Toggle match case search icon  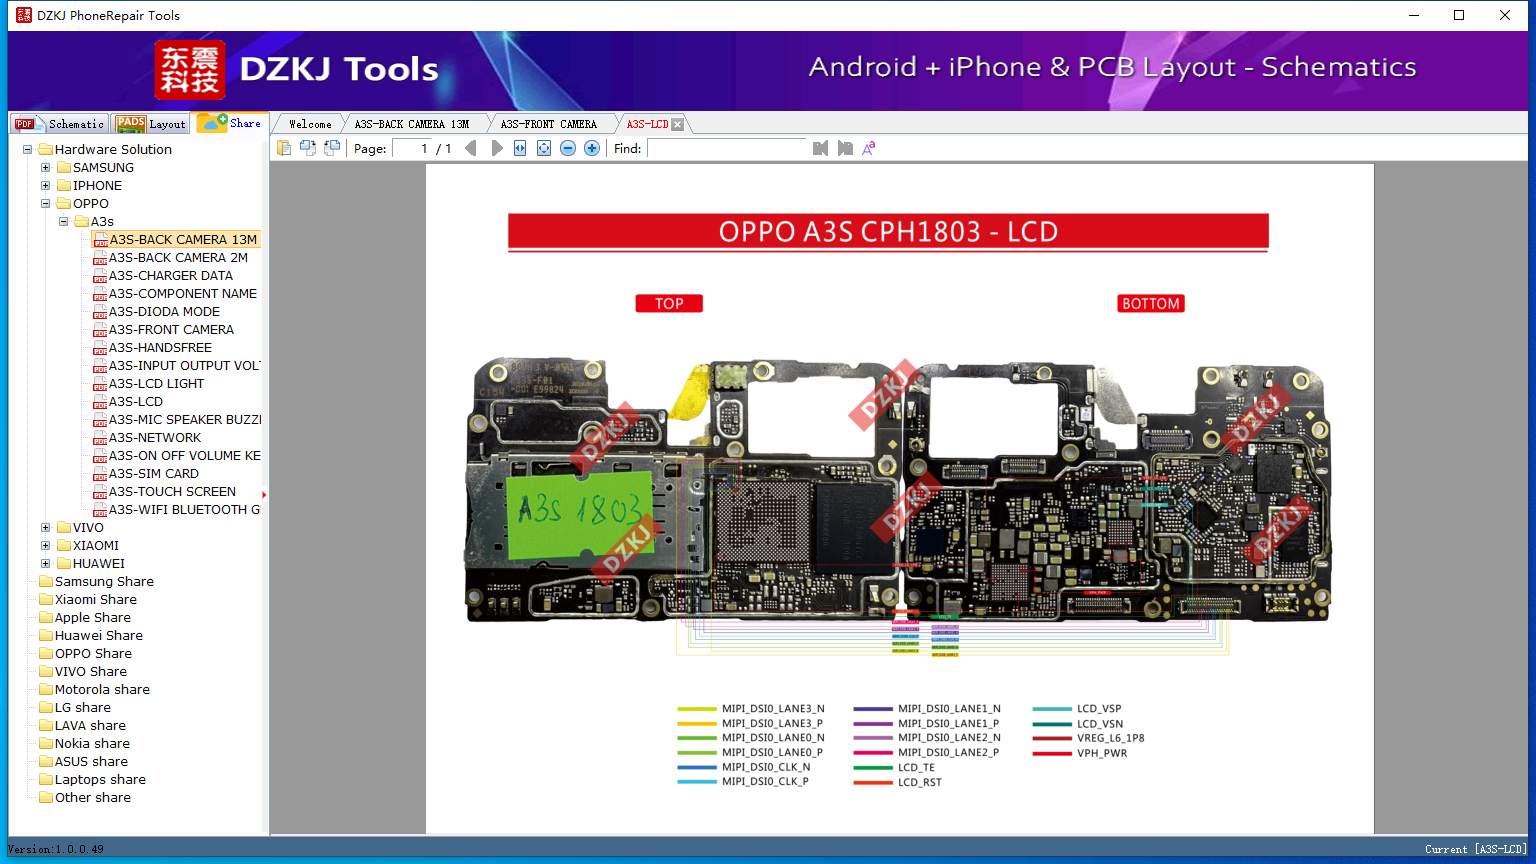click(869, 148)
